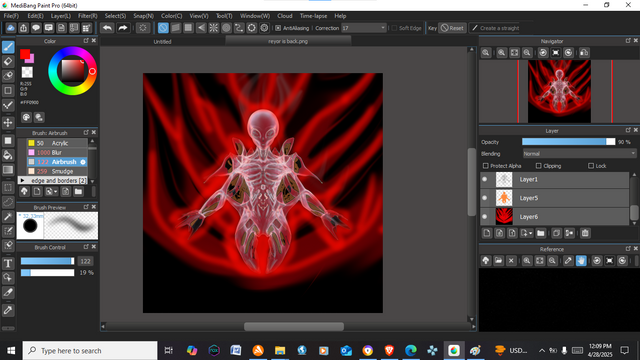
Task: Click the Redo arrow in toolbar
Action: pos(122,28)
